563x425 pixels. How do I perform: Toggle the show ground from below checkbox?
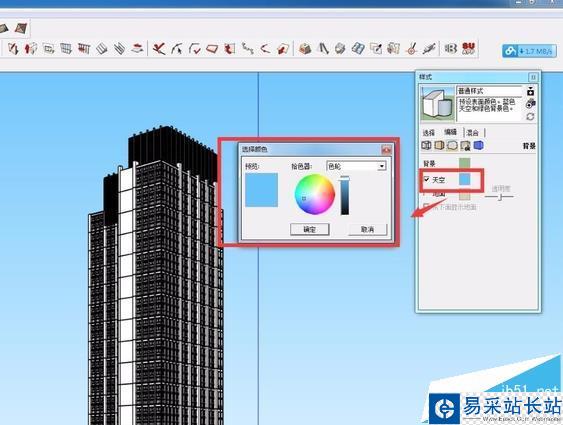pyautogui.click(x=426, y=206)
